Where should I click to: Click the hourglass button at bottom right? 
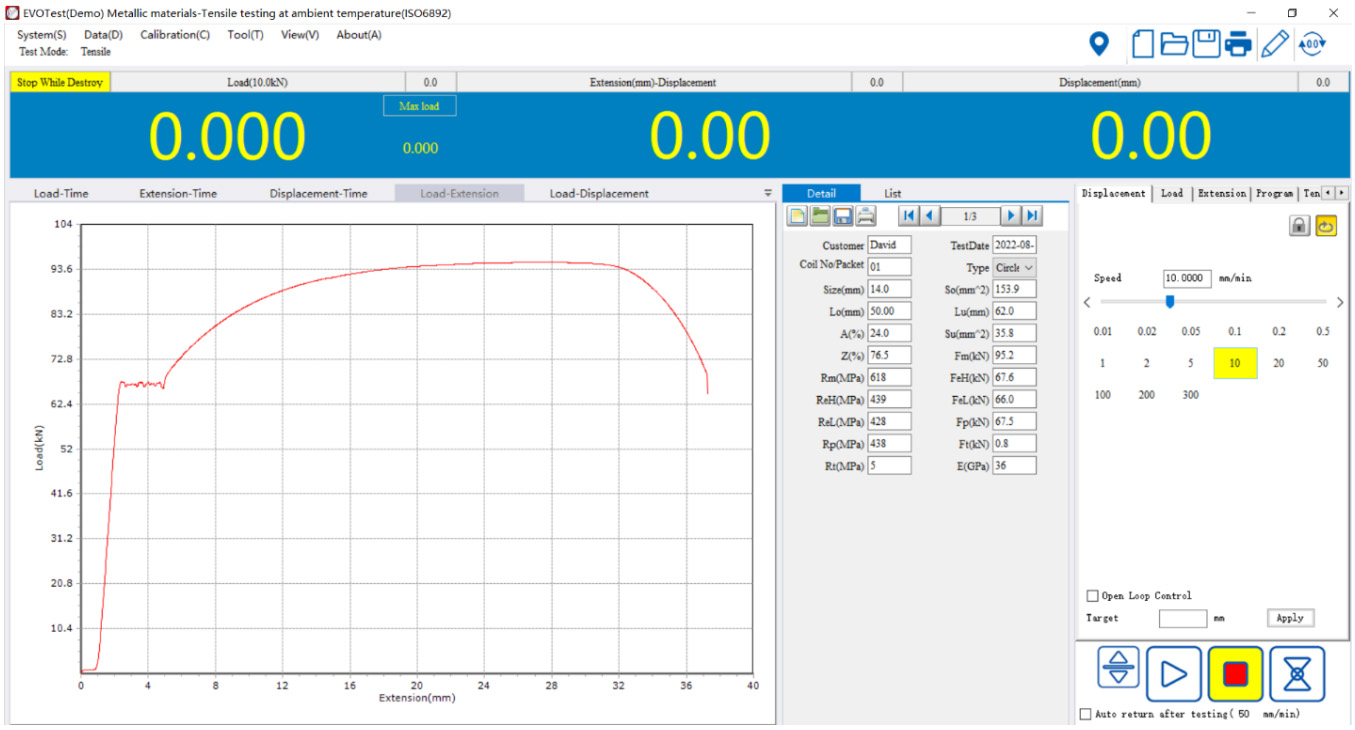coord(1297,674)
